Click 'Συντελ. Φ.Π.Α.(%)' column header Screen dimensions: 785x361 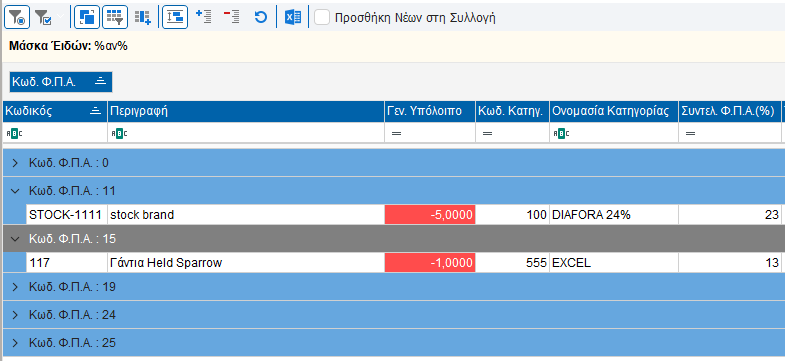730,112
